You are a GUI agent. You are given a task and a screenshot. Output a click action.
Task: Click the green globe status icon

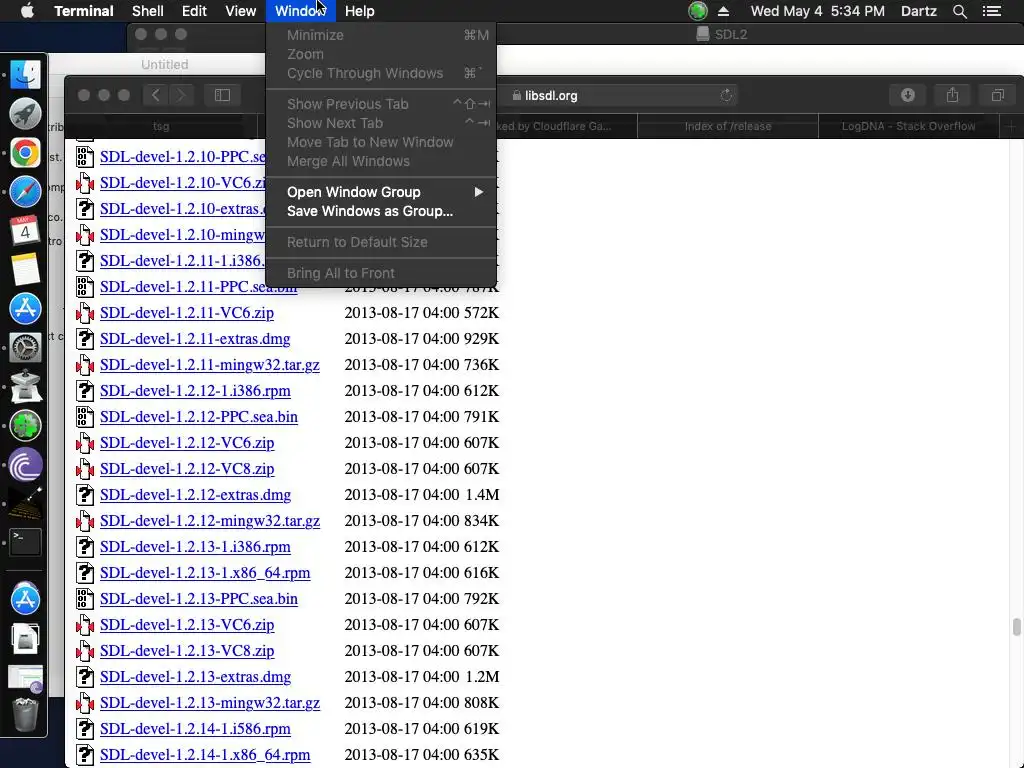[697, 11]
